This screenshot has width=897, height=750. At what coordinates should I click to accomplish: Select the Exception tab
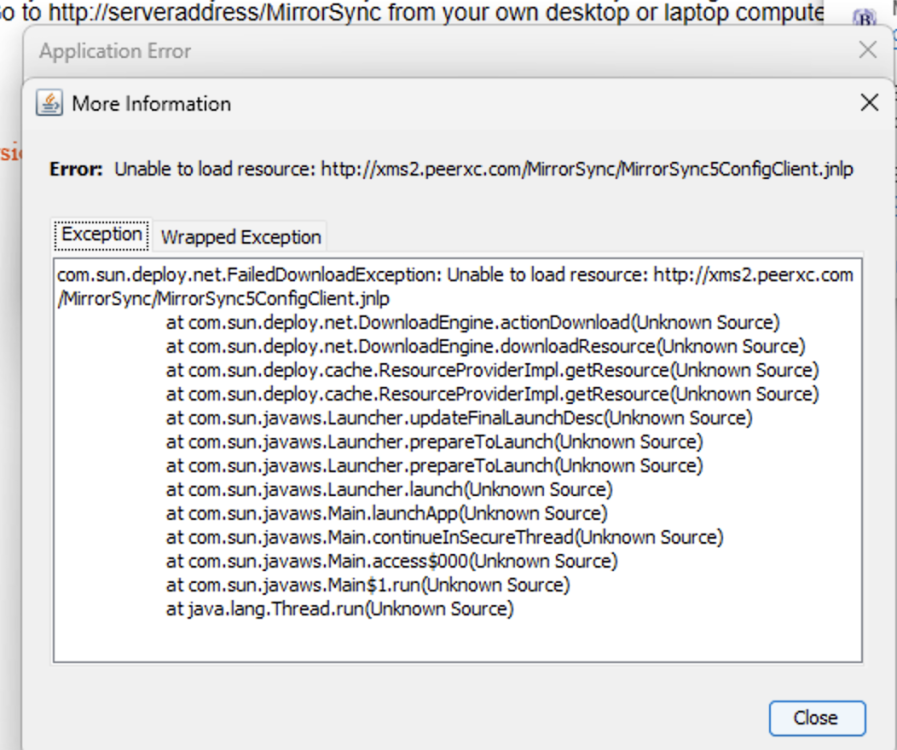(x=100, y=233)
